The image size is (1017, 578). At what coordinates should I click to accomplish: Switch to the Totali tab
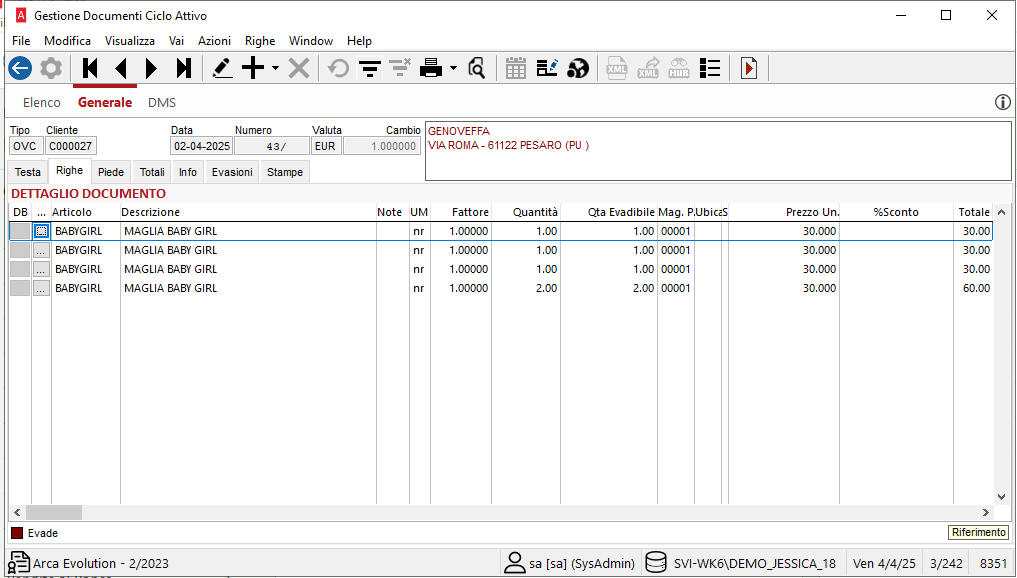pos(152,172)
